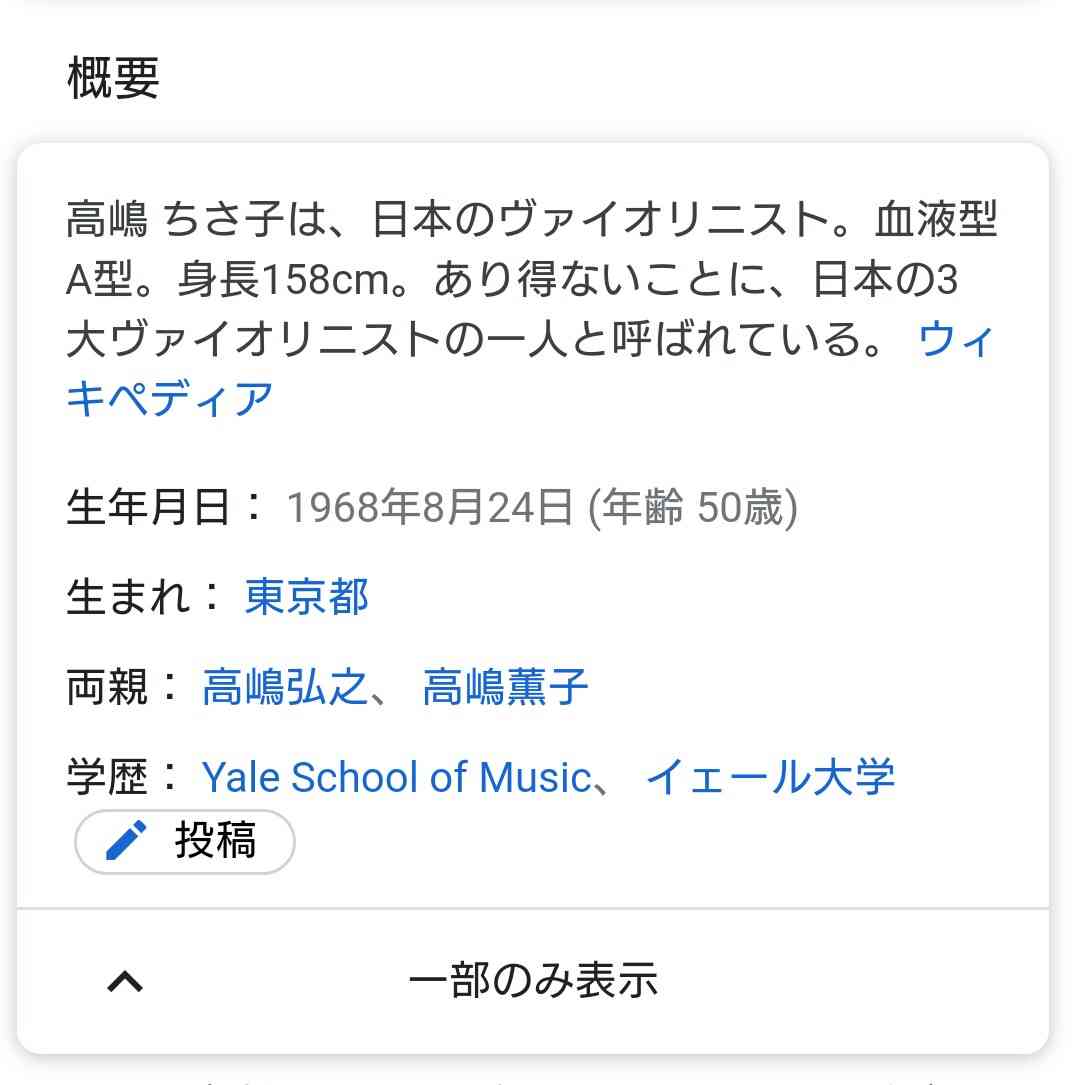Image resolution: width=1073 pixels, height=1085 pixels.
Task: Select the 一部のみ表示 text
Action: pyautogui.click(x=533, y=981)
